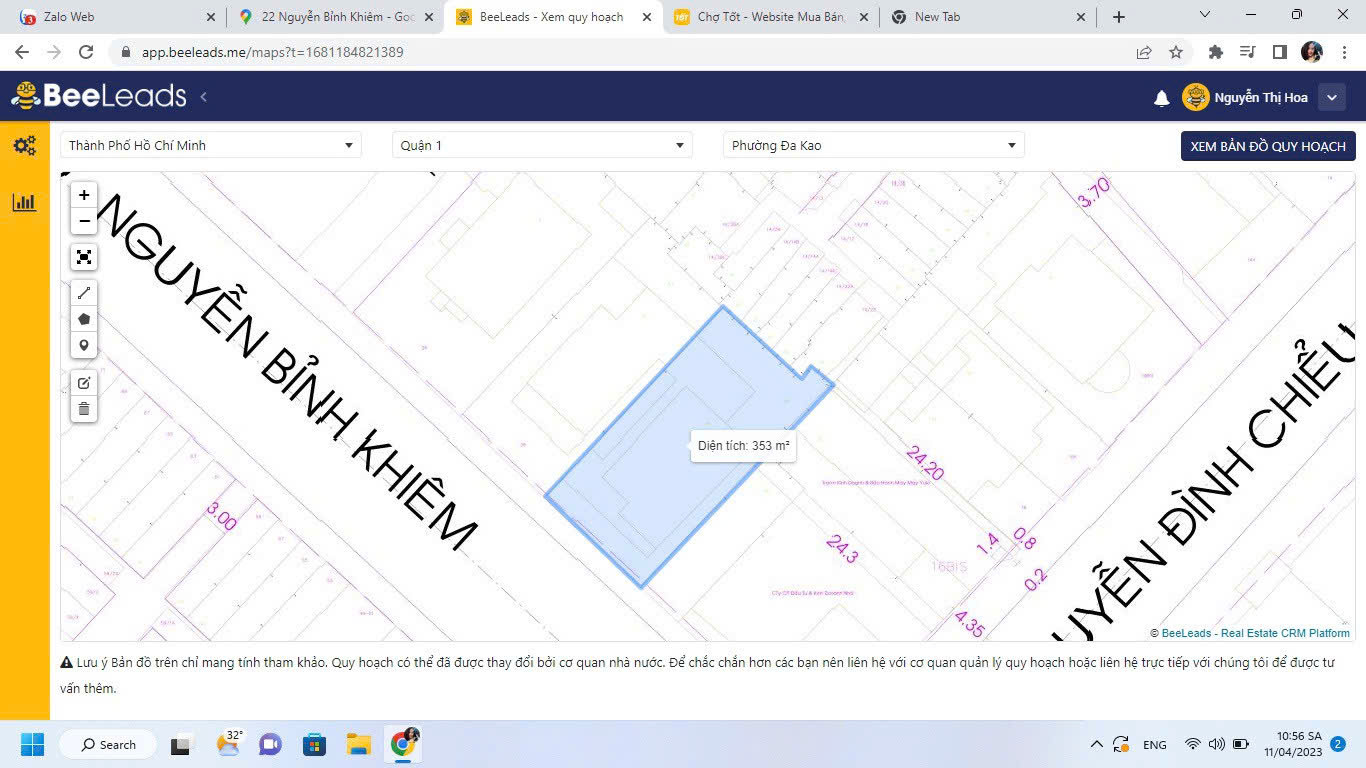
Task: Collapse the sidebar using the arrow beside the BeeLeads logo
Action: tap(204, 97)
